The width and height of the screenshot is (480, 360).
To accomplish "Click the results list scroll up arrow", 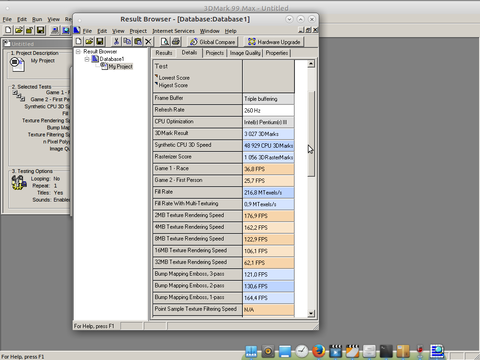I will point(311,63).
